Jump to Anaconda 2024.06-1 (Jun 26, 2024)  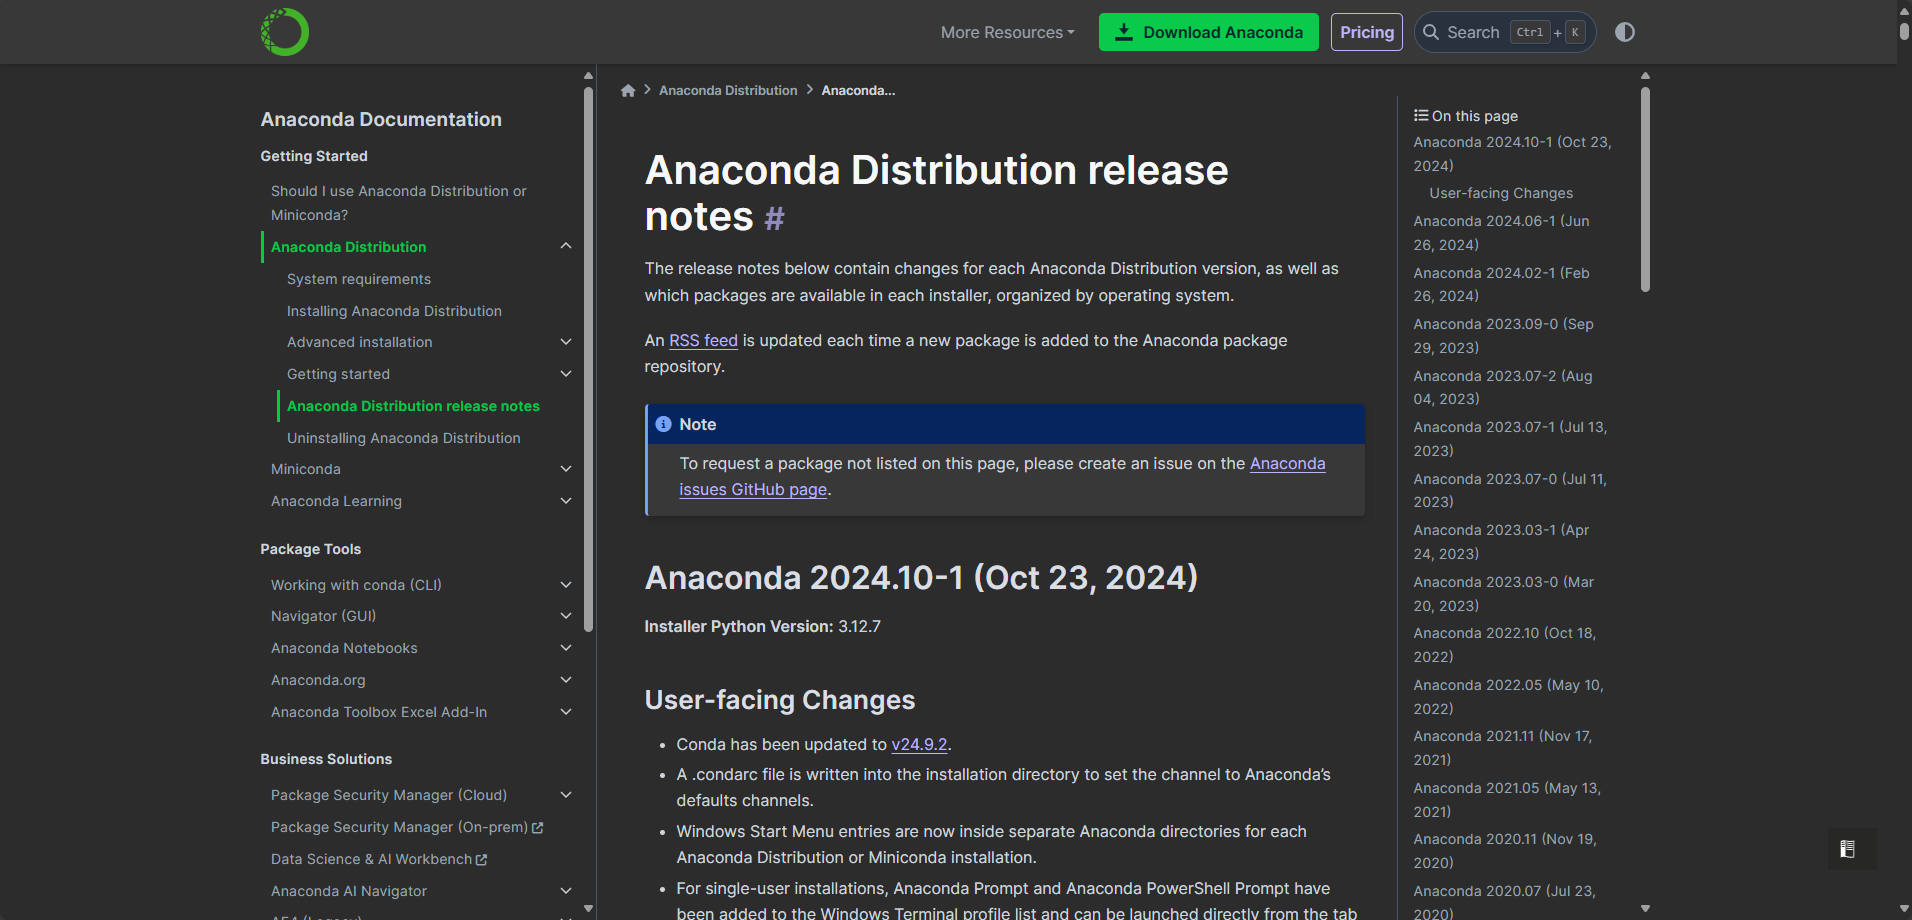(1501, 233)
